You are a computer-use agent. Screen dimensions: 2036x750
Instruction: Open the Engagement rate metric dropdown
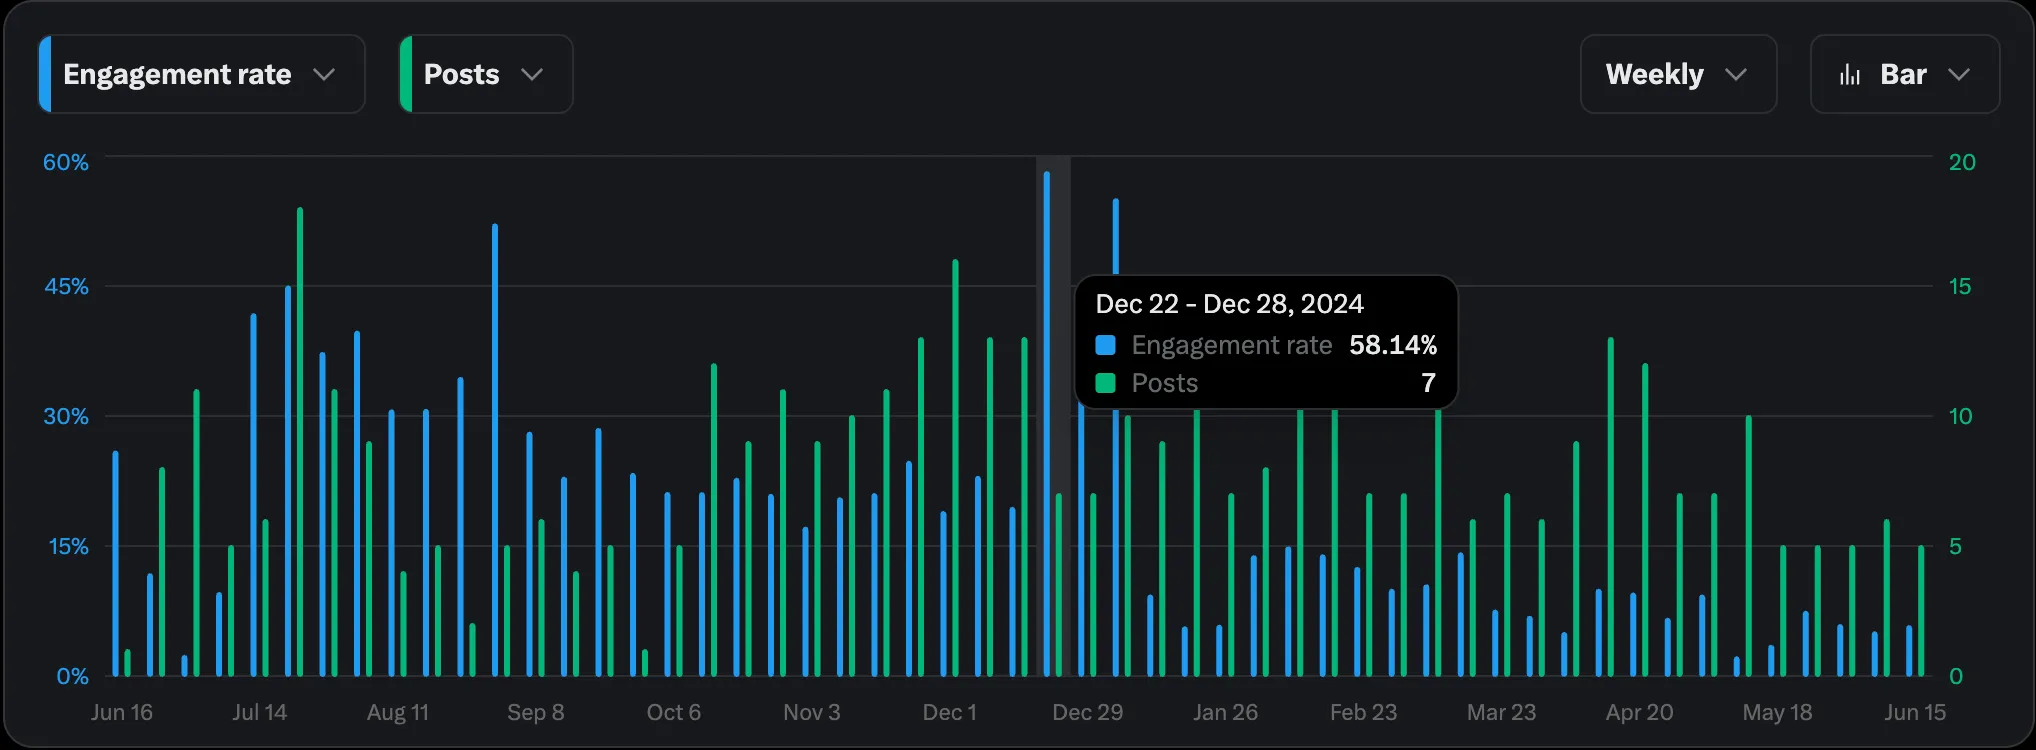(x=200, y=74)
